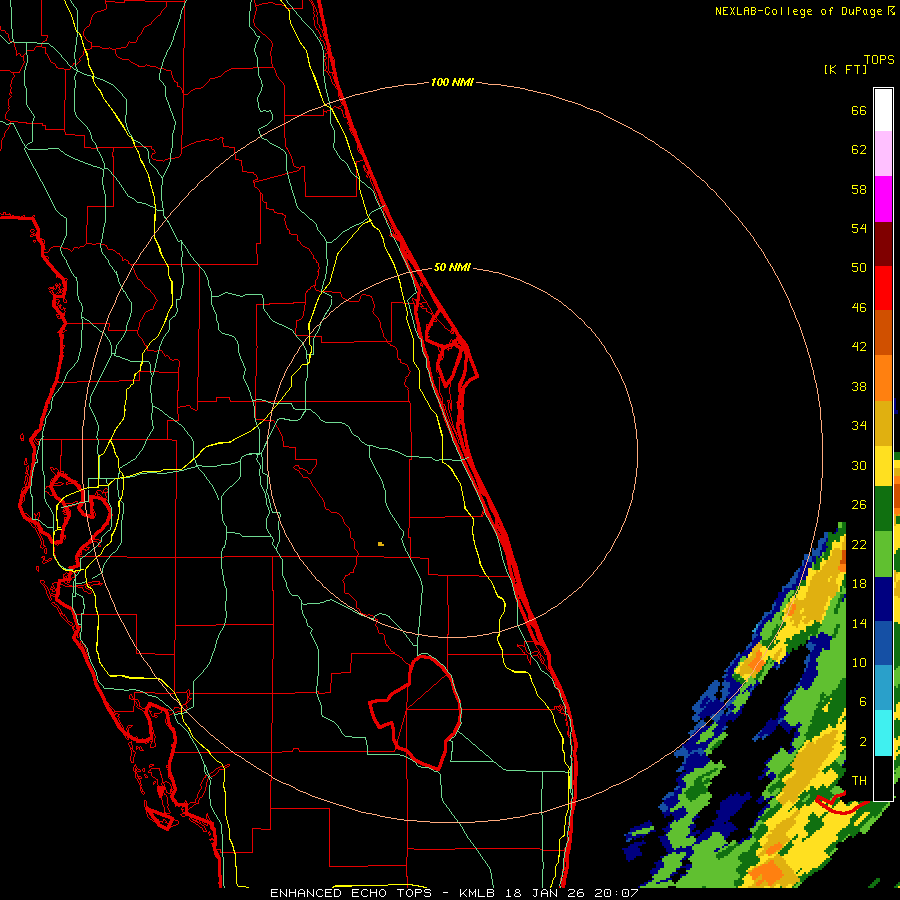
Task: Select the light blue legend swatch
Action: click(883, 688)
